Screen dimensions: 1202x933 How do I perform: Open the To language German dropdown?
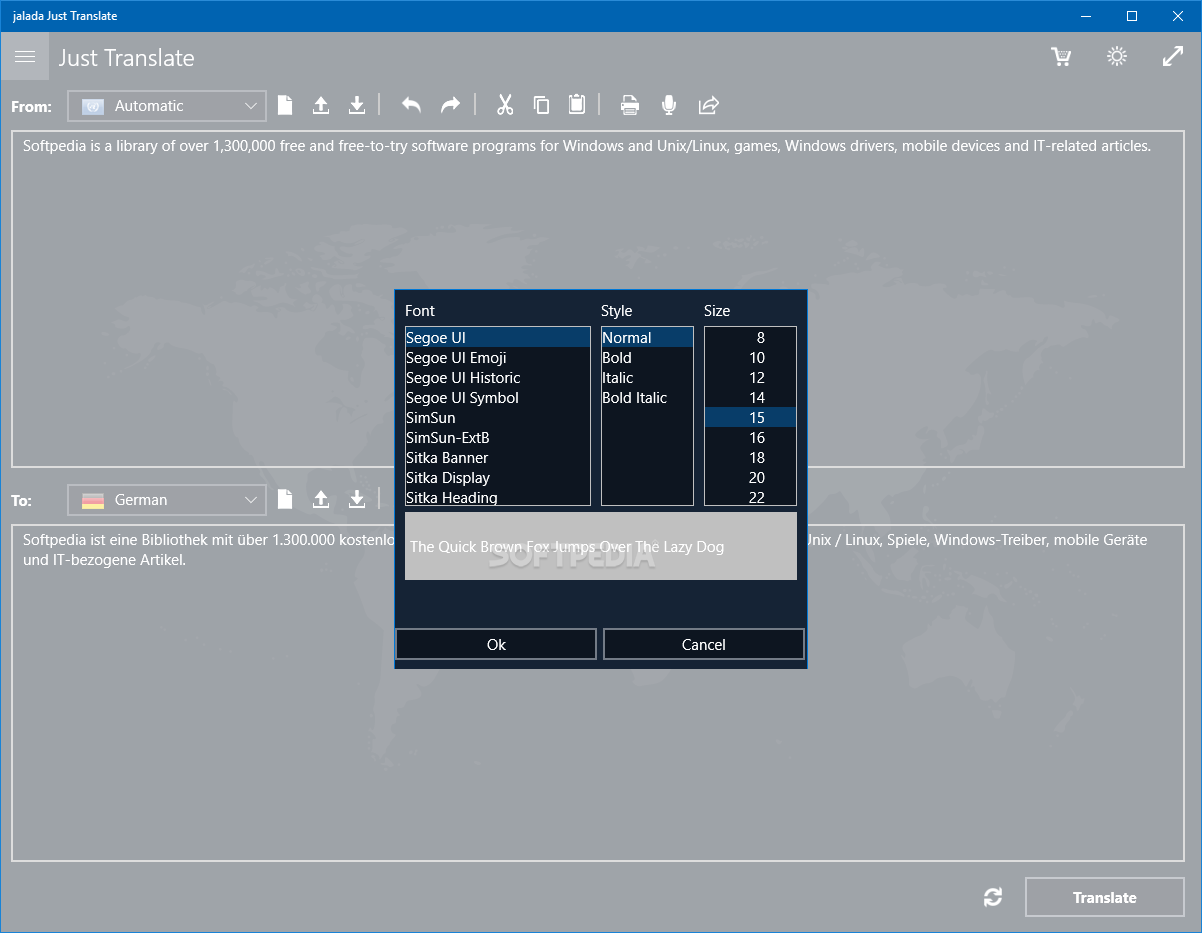pos(167,500)
